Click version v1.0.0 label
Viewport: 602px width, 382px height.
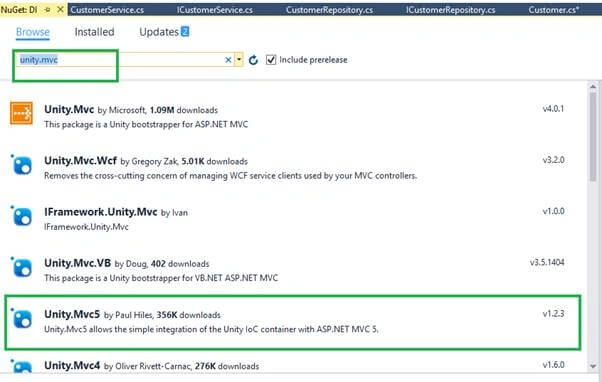click(x=553, y=211)
